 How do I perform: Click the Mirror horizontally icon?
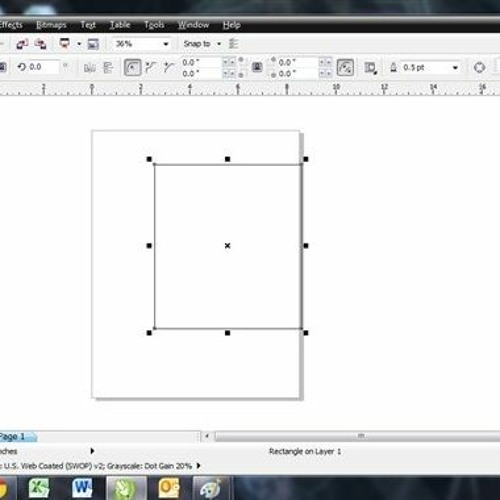click(90, 68)
